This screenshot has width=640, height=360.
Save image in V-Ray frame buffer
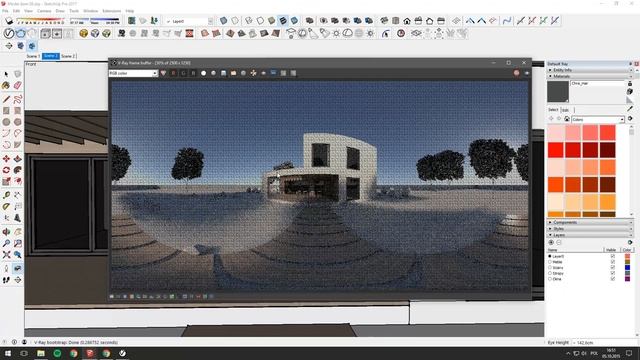click(223, 73)
